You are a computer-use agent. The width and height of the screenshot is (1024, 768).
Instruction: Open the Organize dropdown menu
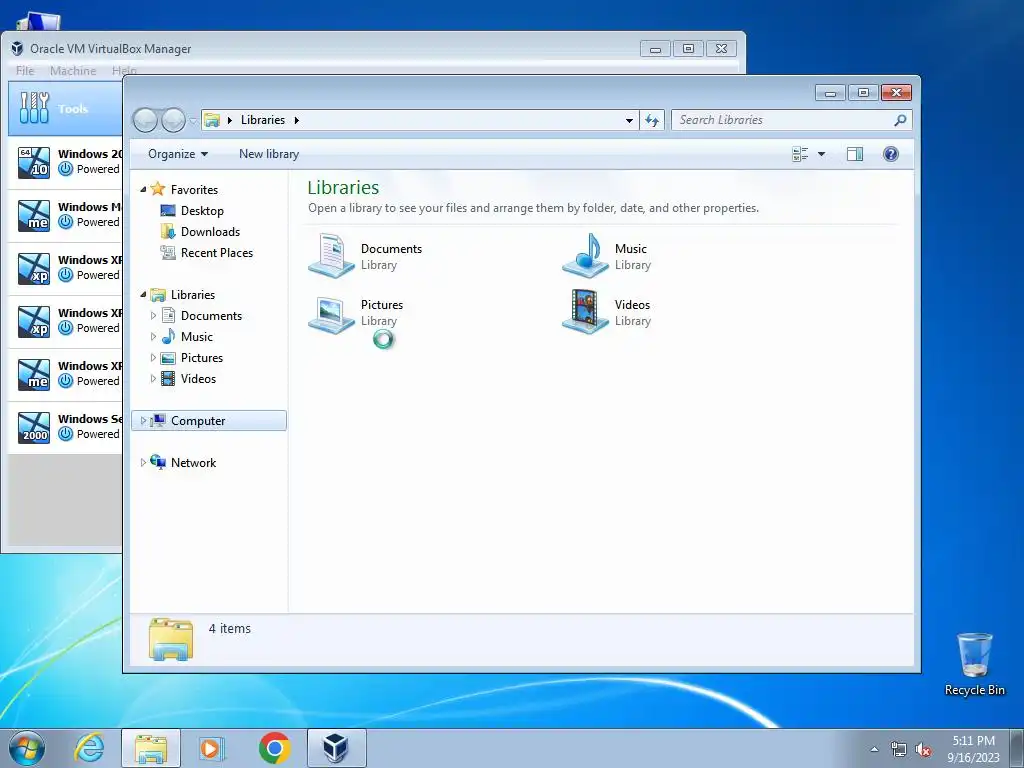tap(178, 154)
